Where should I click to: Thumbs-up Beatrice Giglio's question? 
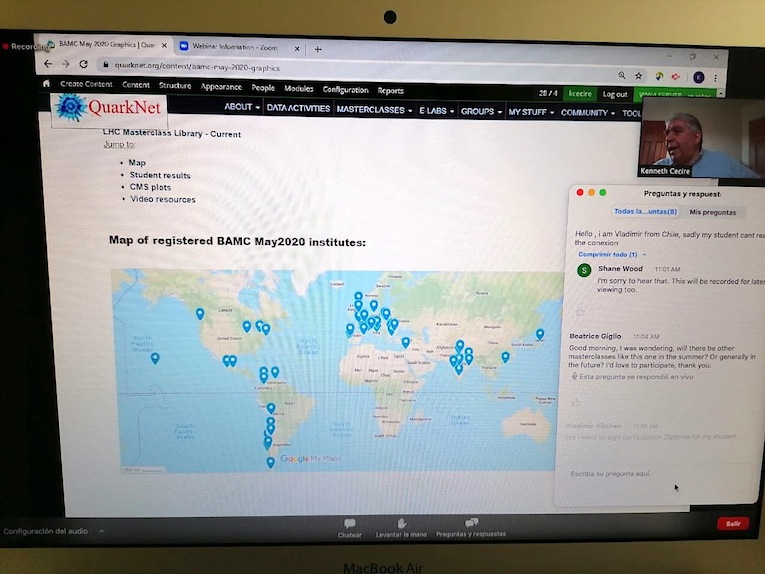pos(576,402)
